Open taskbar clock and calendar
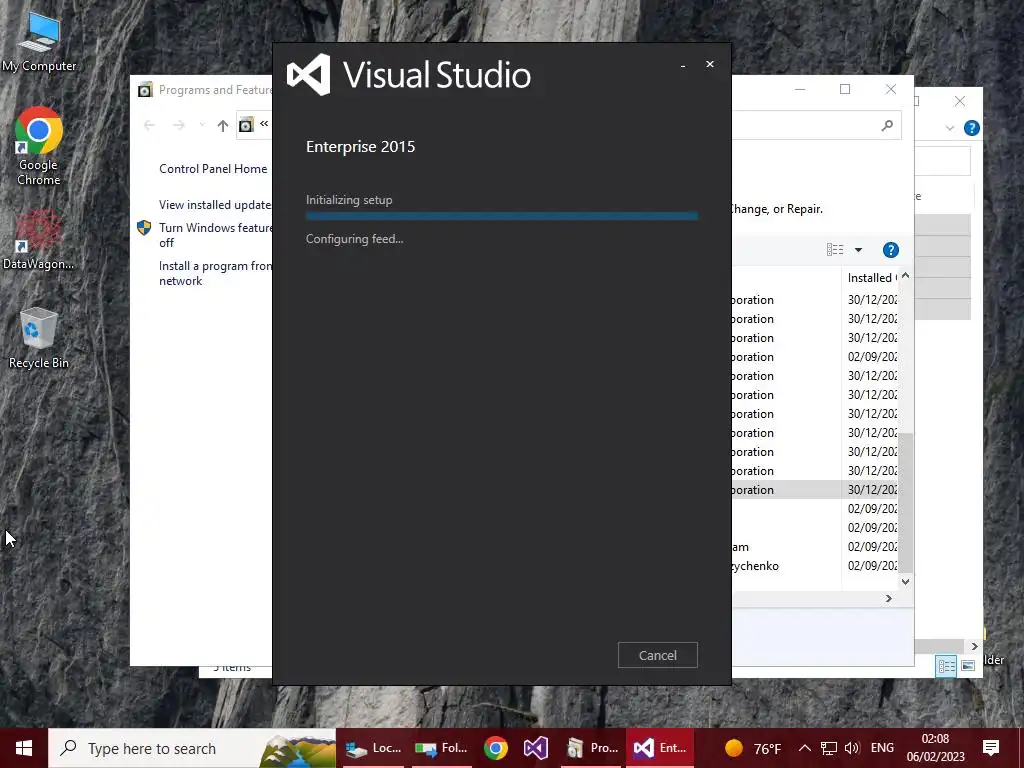The image size is (1024, 768). 935,748
